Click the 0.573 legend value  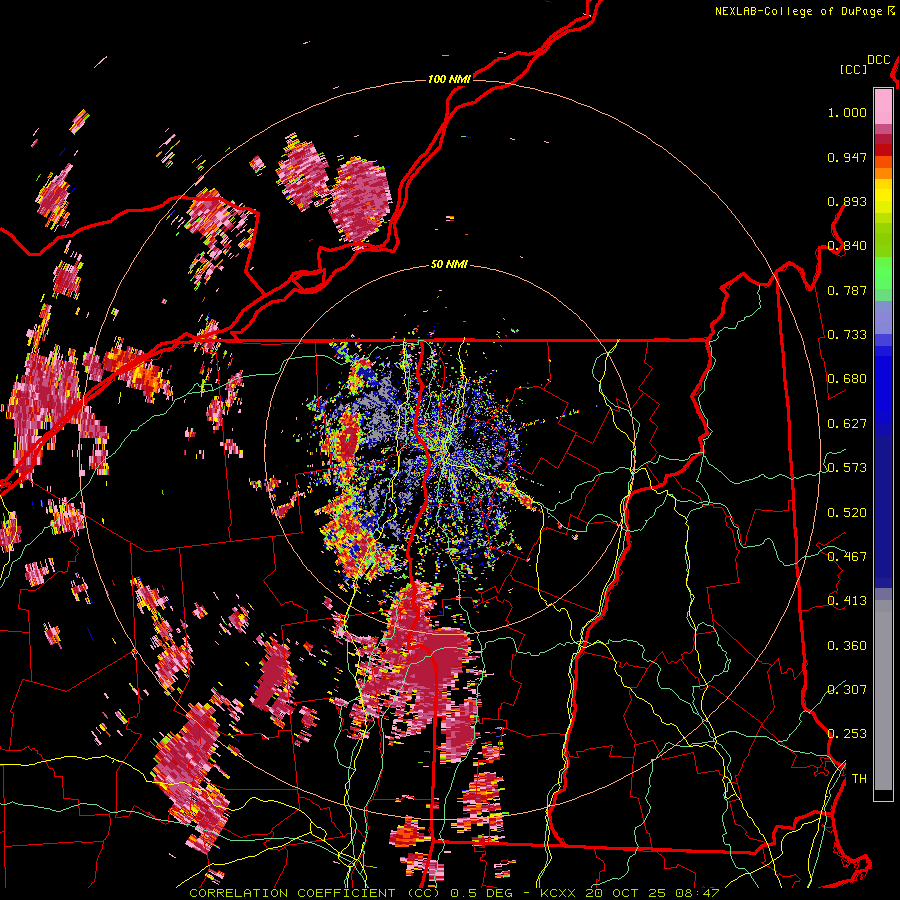(x=847, y=468)
